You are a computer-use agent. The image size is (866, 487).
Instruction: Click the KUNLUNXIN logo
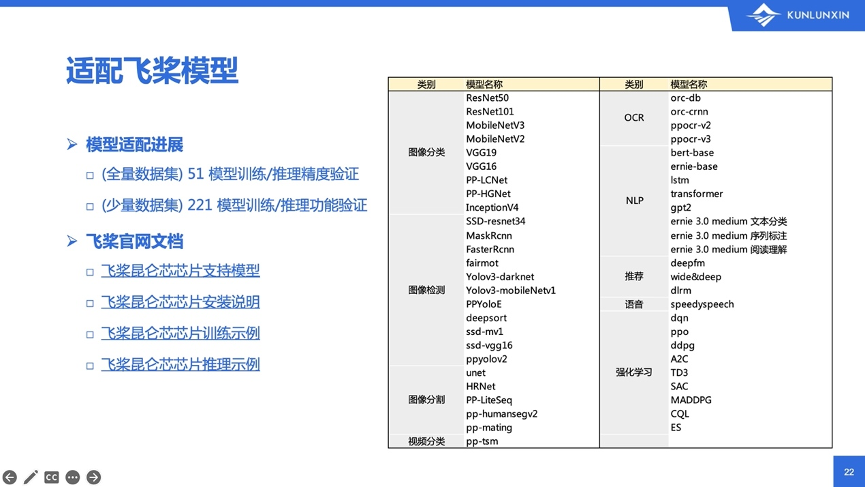(798, 15)
